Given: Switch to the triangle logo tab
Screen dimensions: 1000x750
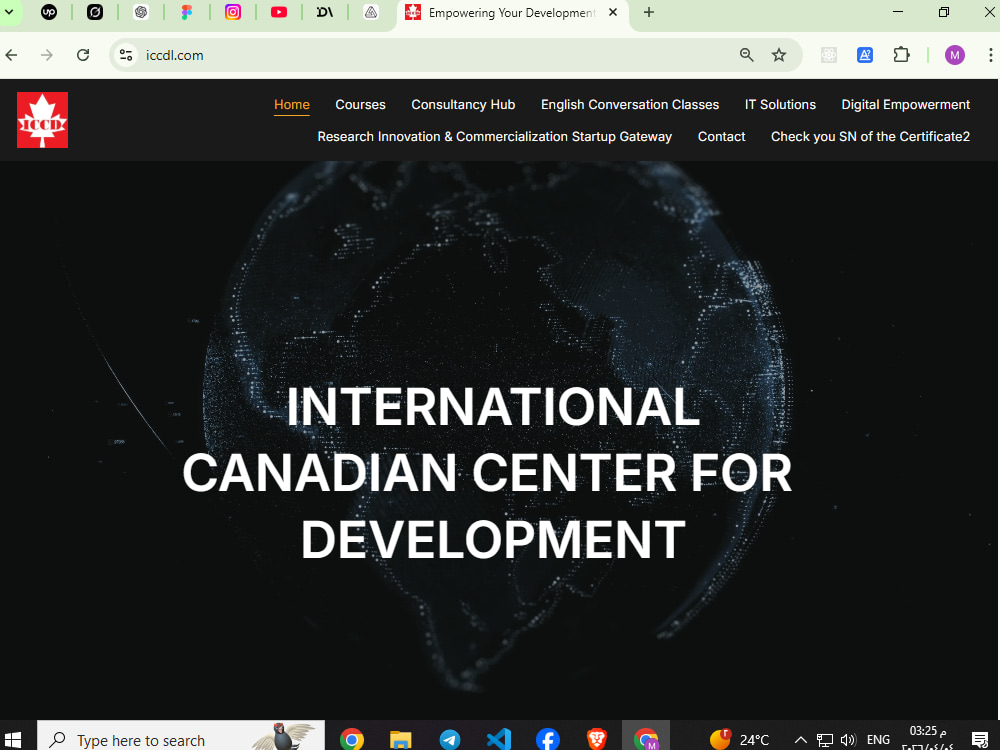Looking at the screenshot, I should pos(371,12).
